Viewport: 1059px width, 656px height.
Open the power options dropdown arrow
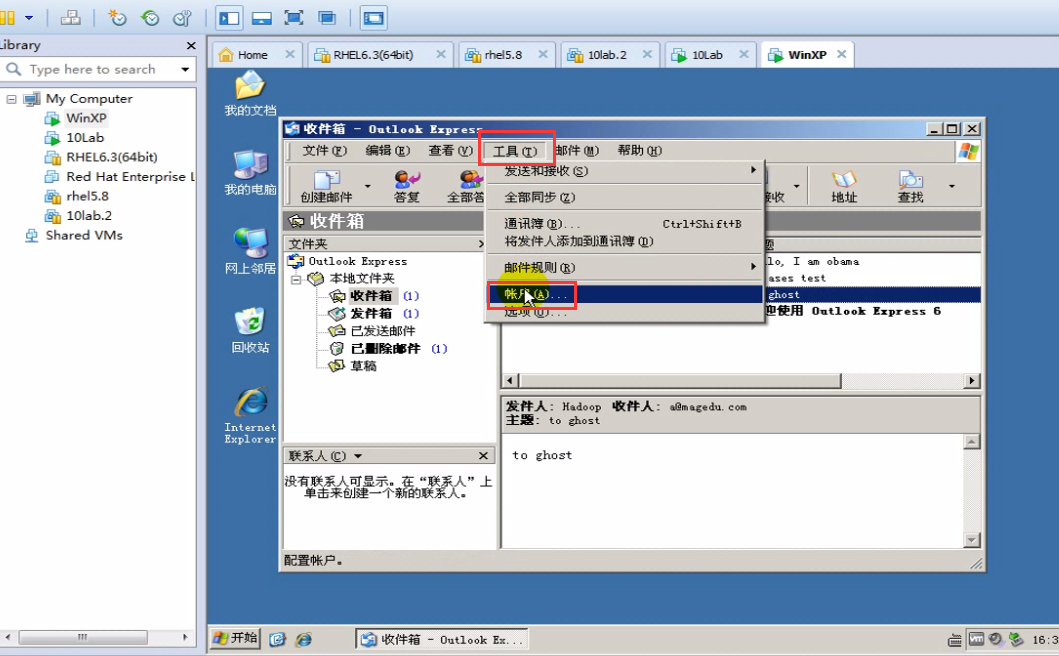29,18
